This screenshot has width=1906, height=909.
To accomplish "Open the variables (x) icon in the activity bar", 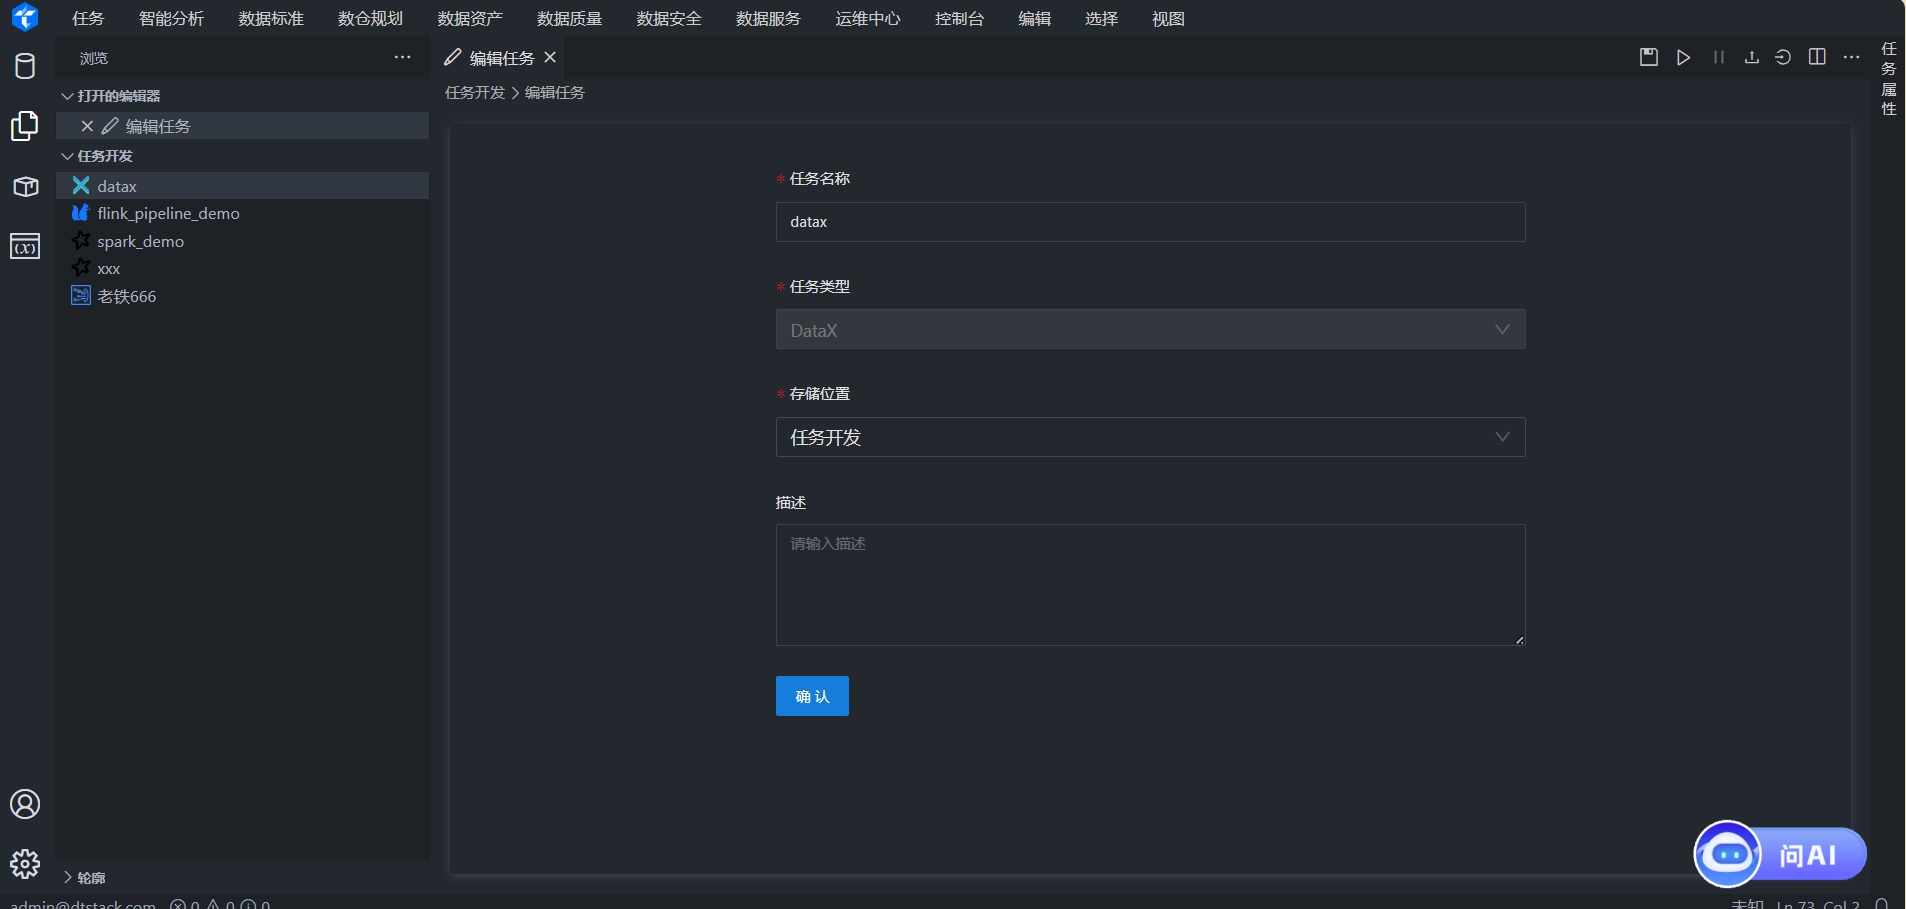I will click(x=25, y=246).
